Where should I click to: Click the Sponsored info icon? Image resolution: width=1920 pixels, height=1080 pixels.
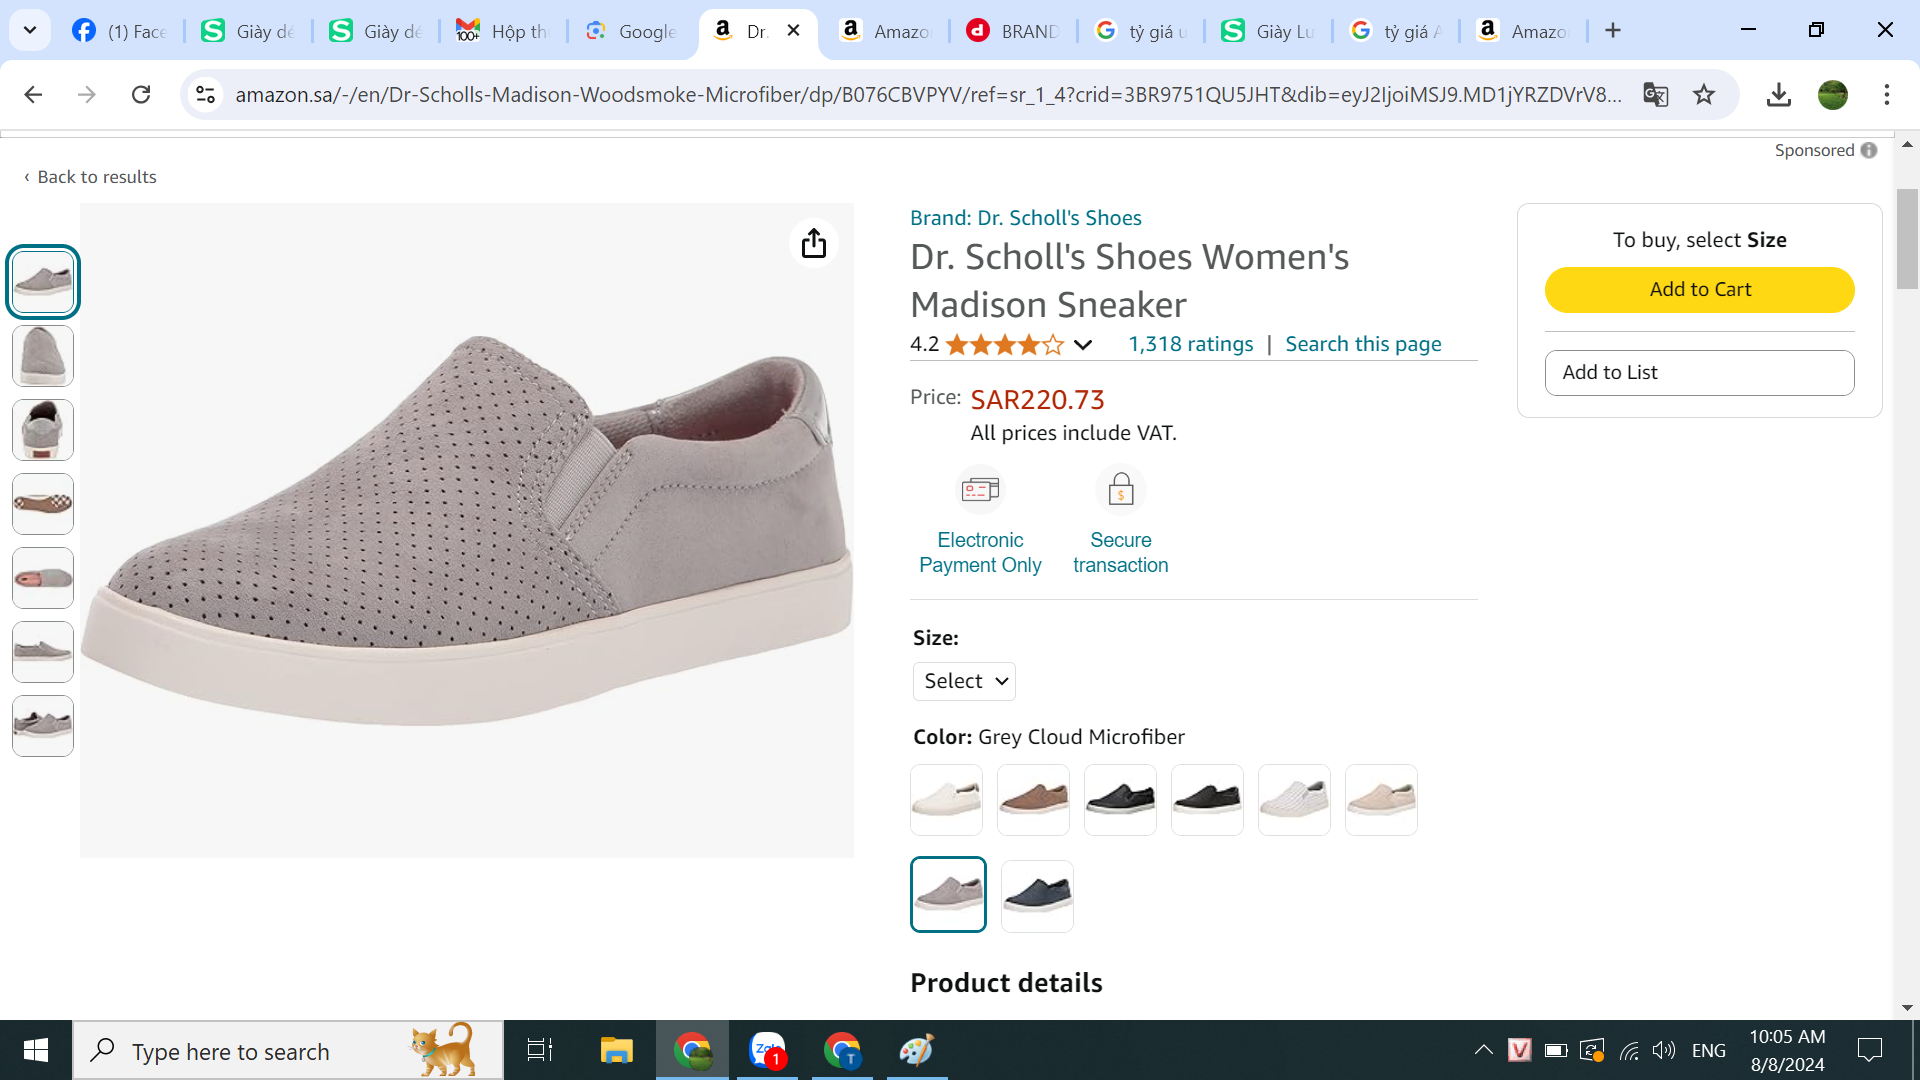(x=1868, y=151)
